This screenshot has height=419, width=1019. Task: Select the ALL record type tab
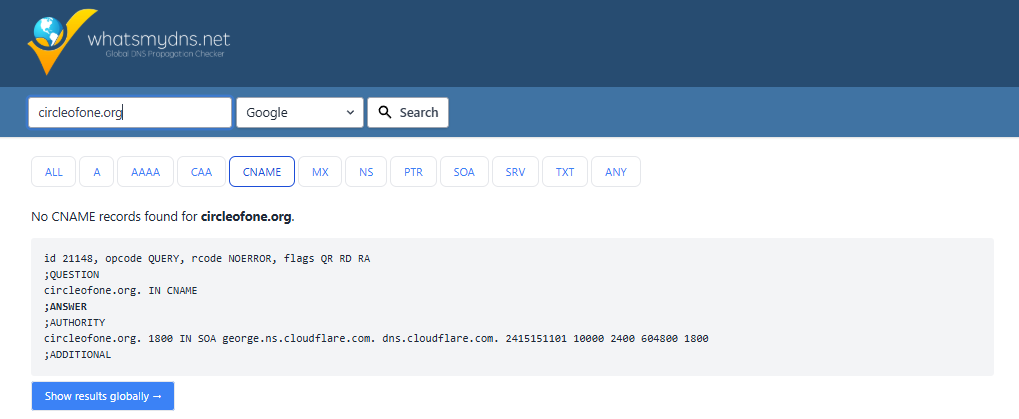point(54,172)
